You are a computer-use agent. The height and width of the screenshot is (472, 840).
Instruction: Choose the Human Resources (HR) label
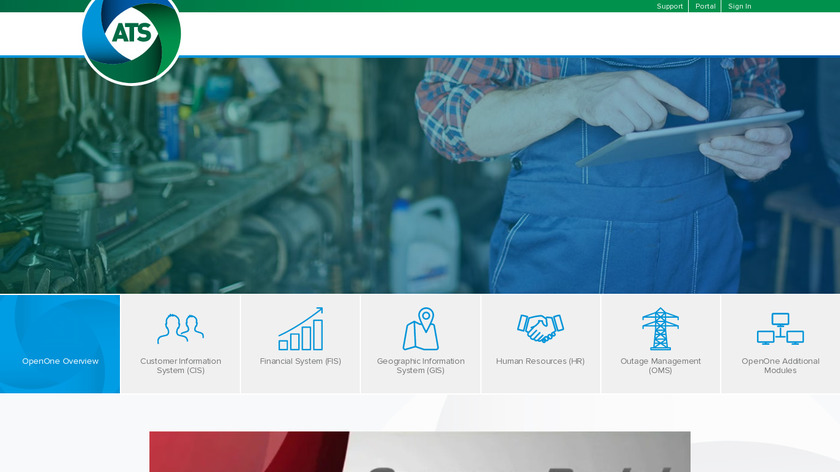point(540,361)
